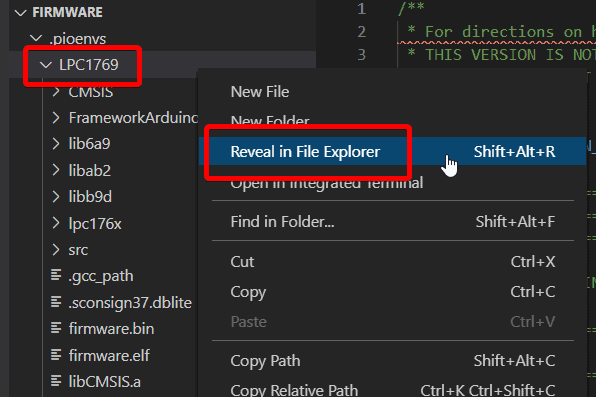
Task: Expand the FrameworkArduino folder chevron
Action: click(x=56, y=118)
